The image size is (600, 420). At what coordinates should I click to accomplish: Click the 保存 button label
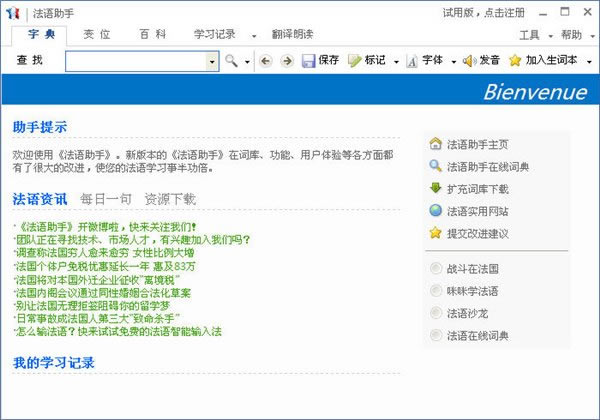(329, 60)
